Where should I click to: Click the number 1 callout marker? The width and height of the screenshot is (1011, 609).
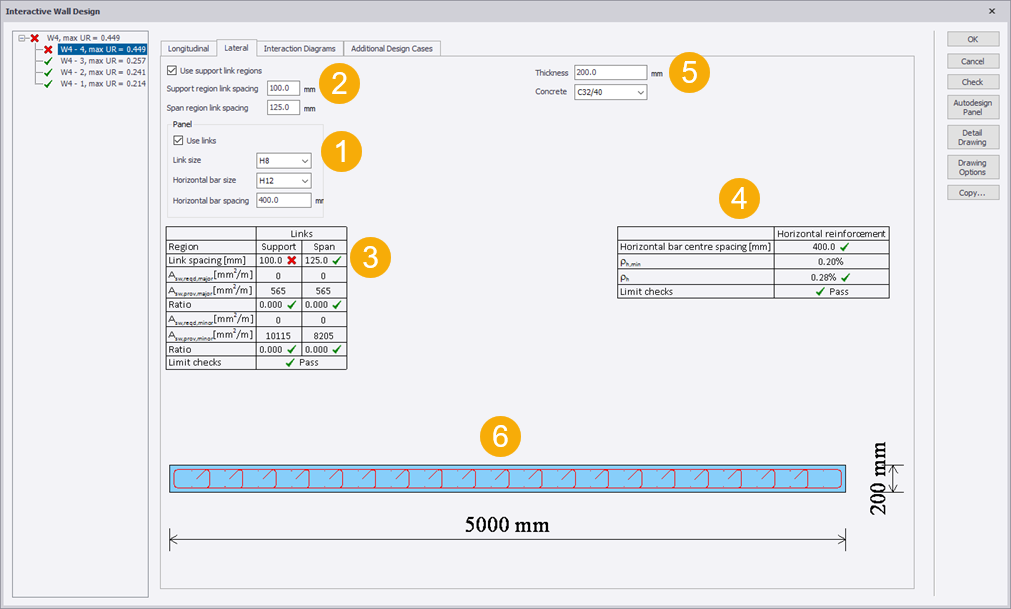point(341,153)
